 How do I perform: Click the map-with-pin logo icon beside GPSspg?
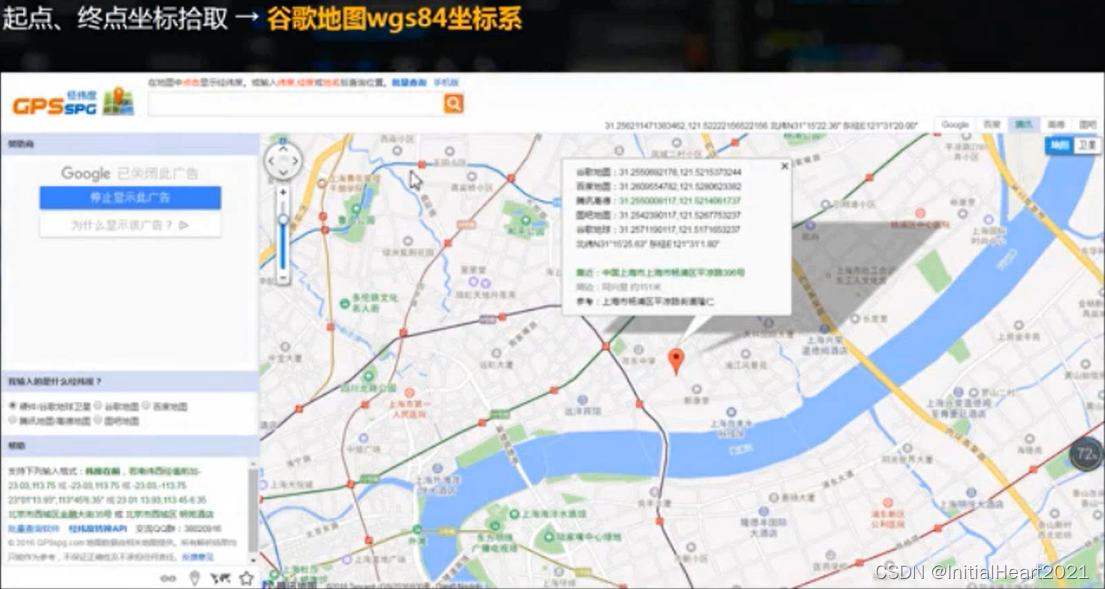[x=118, y=102]
